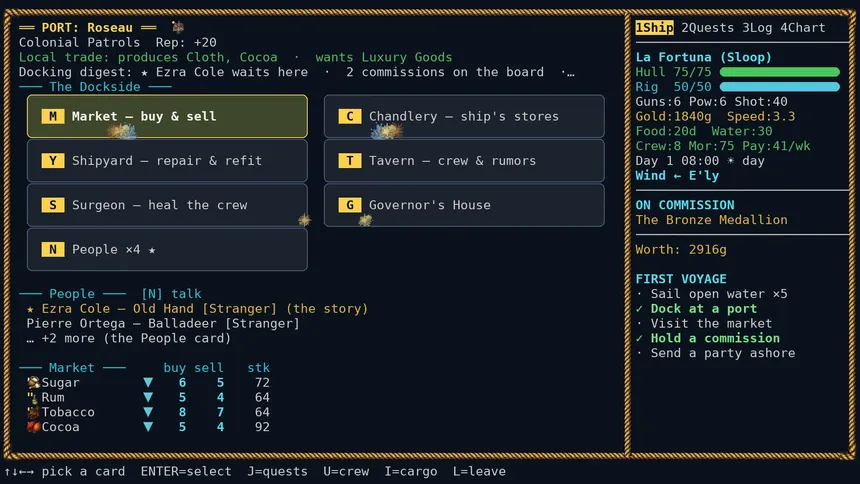This screenshot has height=484, width=860.
Task: Switch to the 3Log tab
Action: [757, 27]
